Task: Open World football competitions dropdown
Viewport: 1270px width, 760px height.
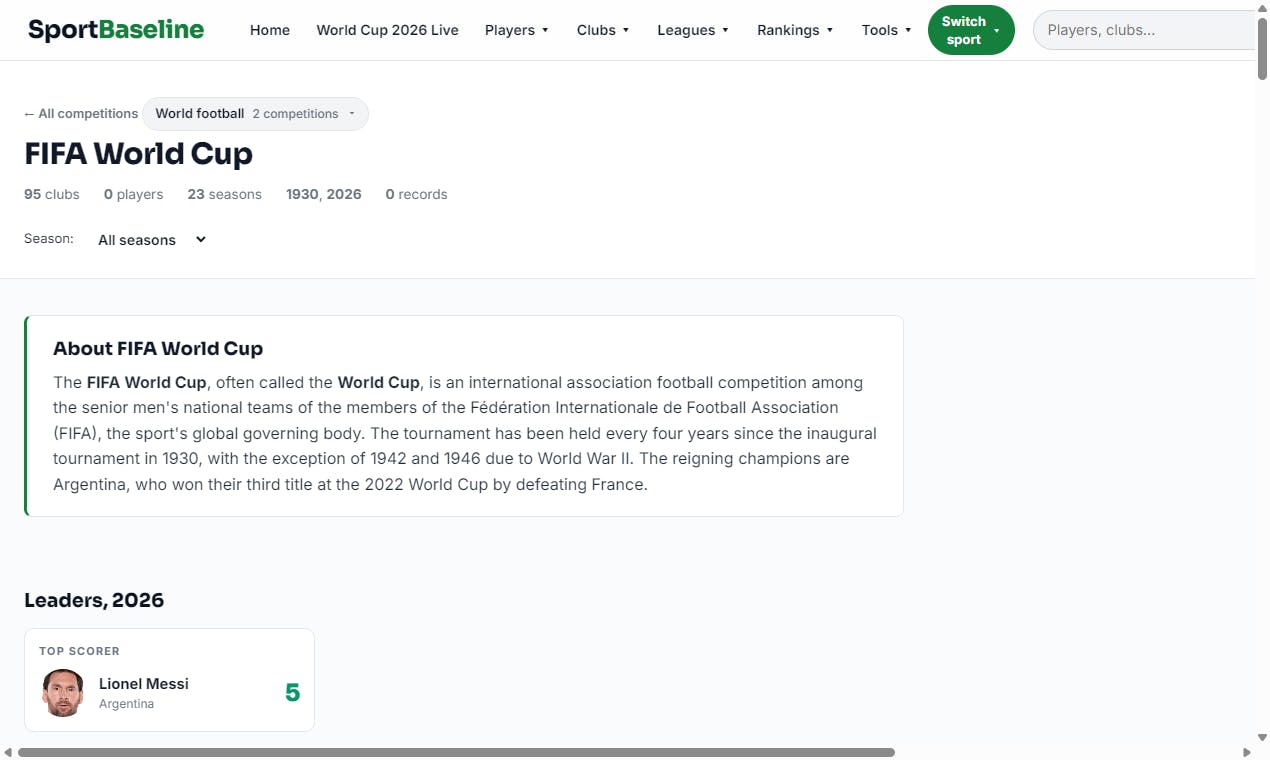Action: (x=255, y=114)
